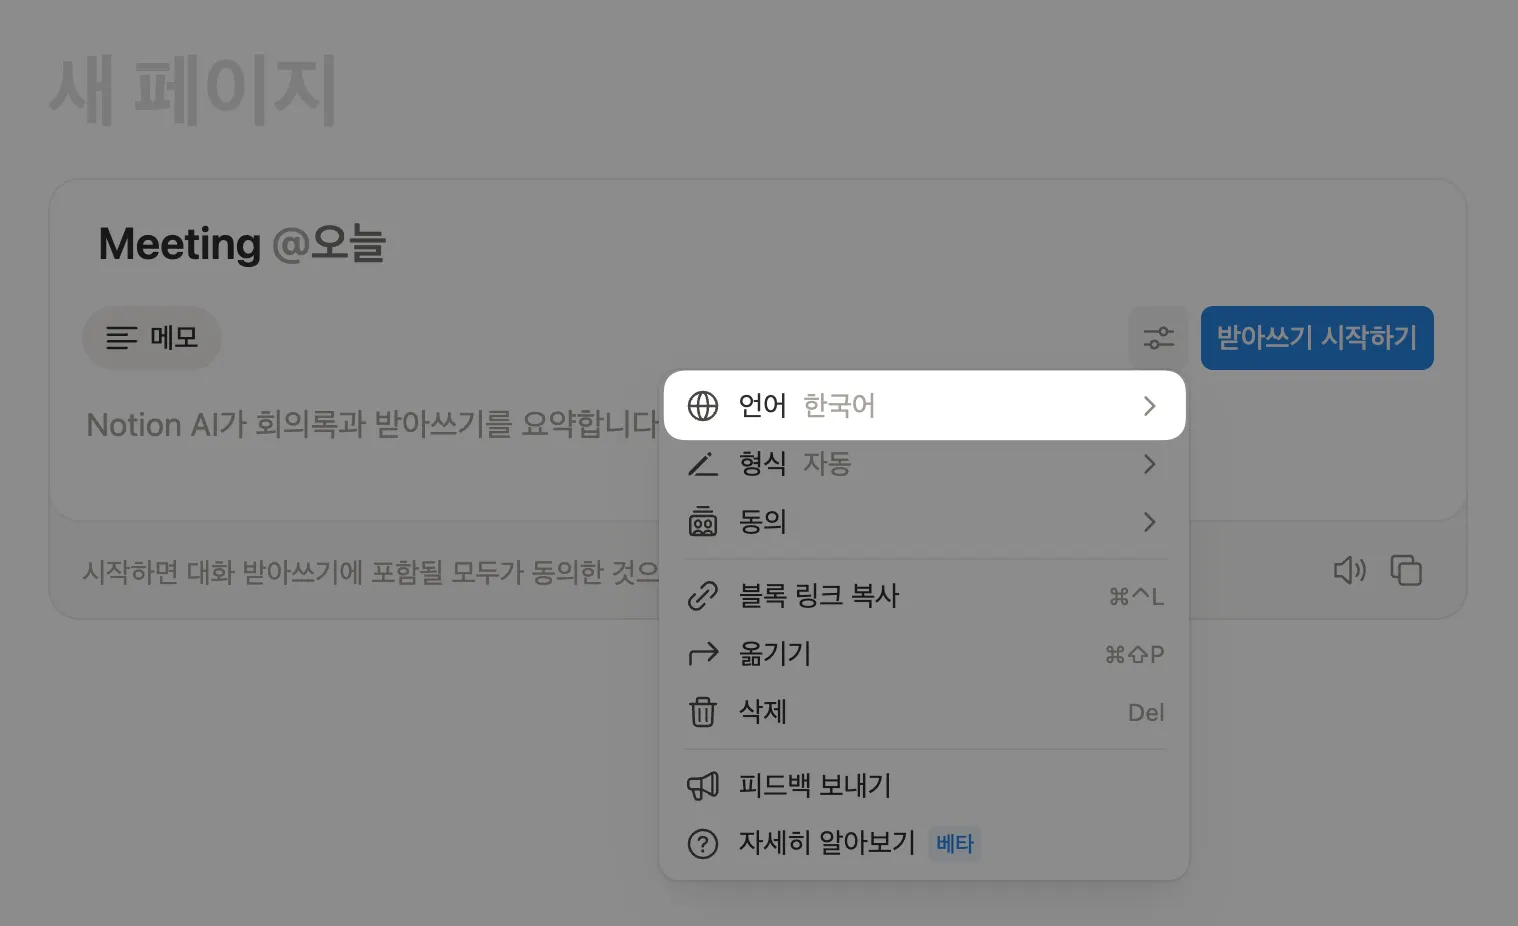Open the 동의 menu entry

tap(924, 522)
